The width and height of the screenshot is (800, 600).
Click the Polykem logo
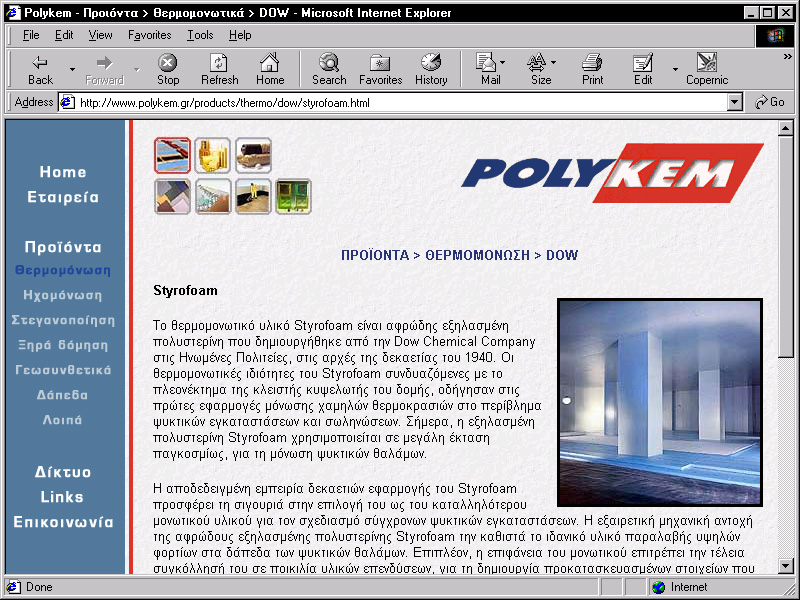[x=612, y=173]
